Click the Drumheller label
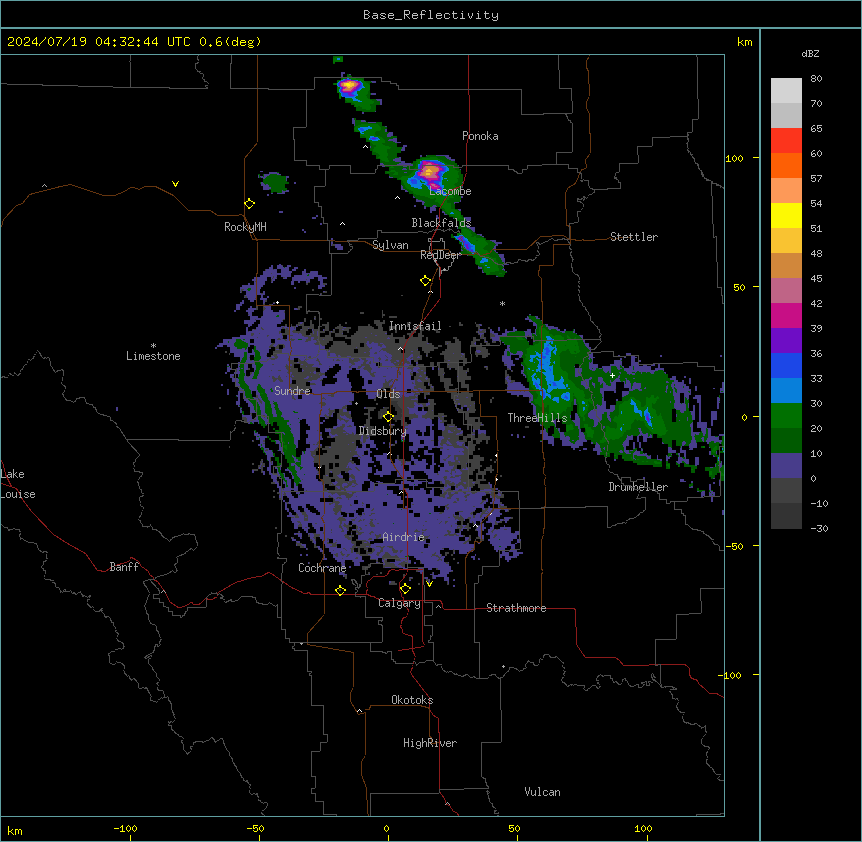 638,487
